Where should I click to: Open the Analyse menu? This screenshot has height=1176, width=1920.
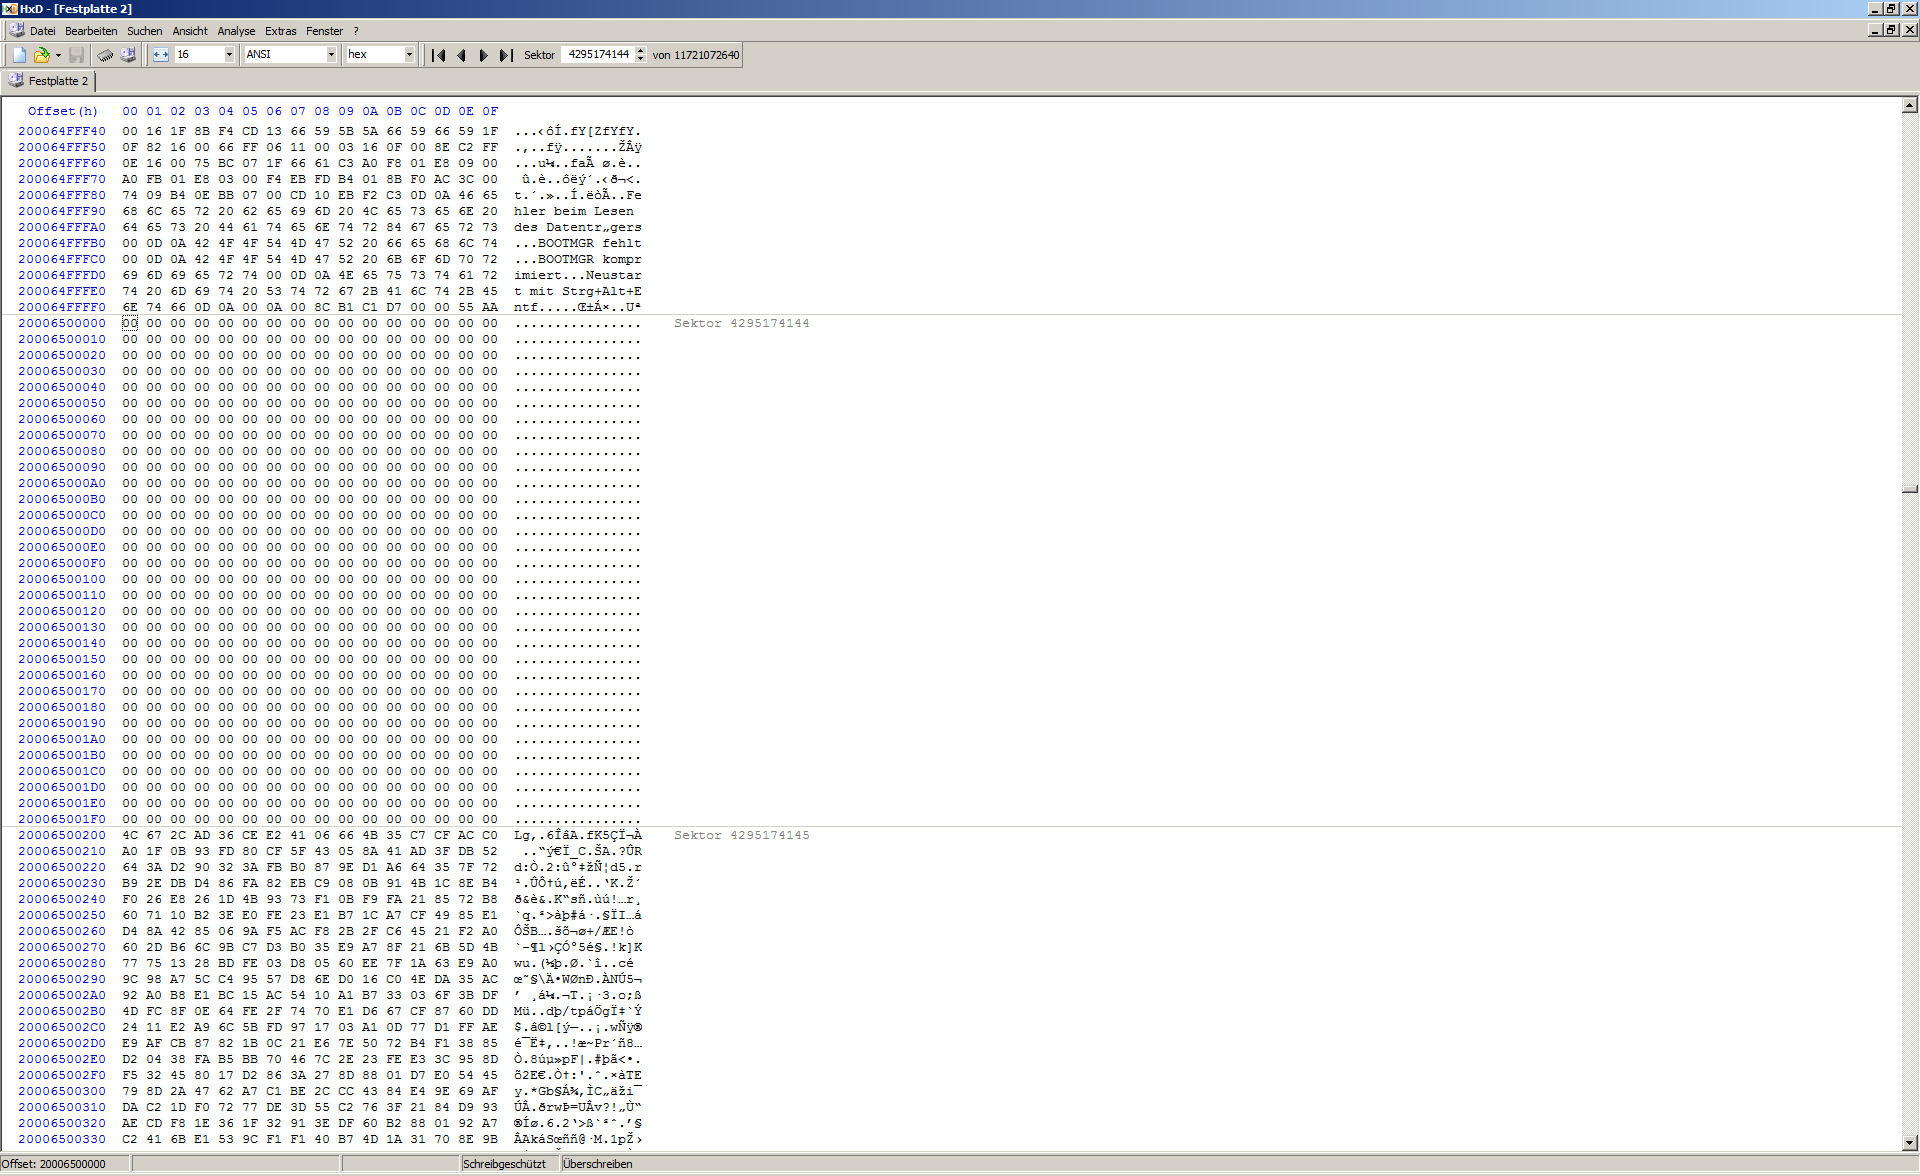236,31
